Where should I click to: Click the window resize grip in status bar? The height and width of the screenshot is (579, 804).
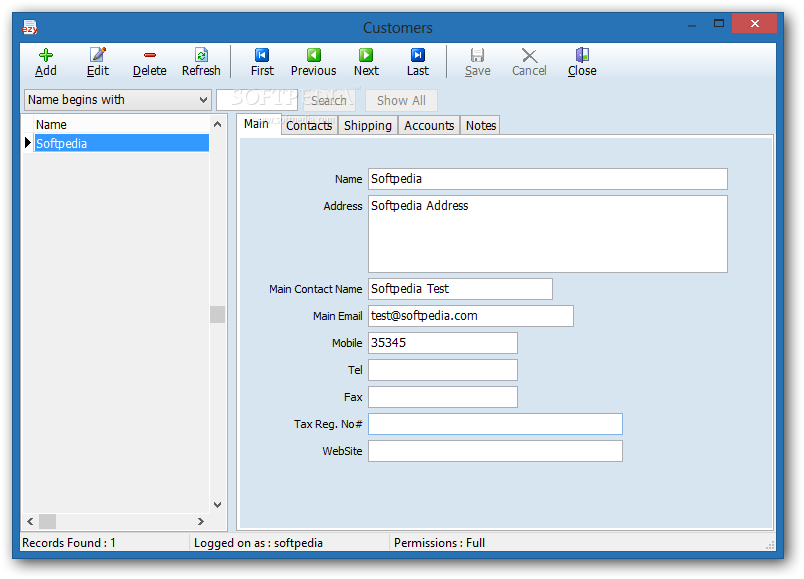tap(770, 545)
